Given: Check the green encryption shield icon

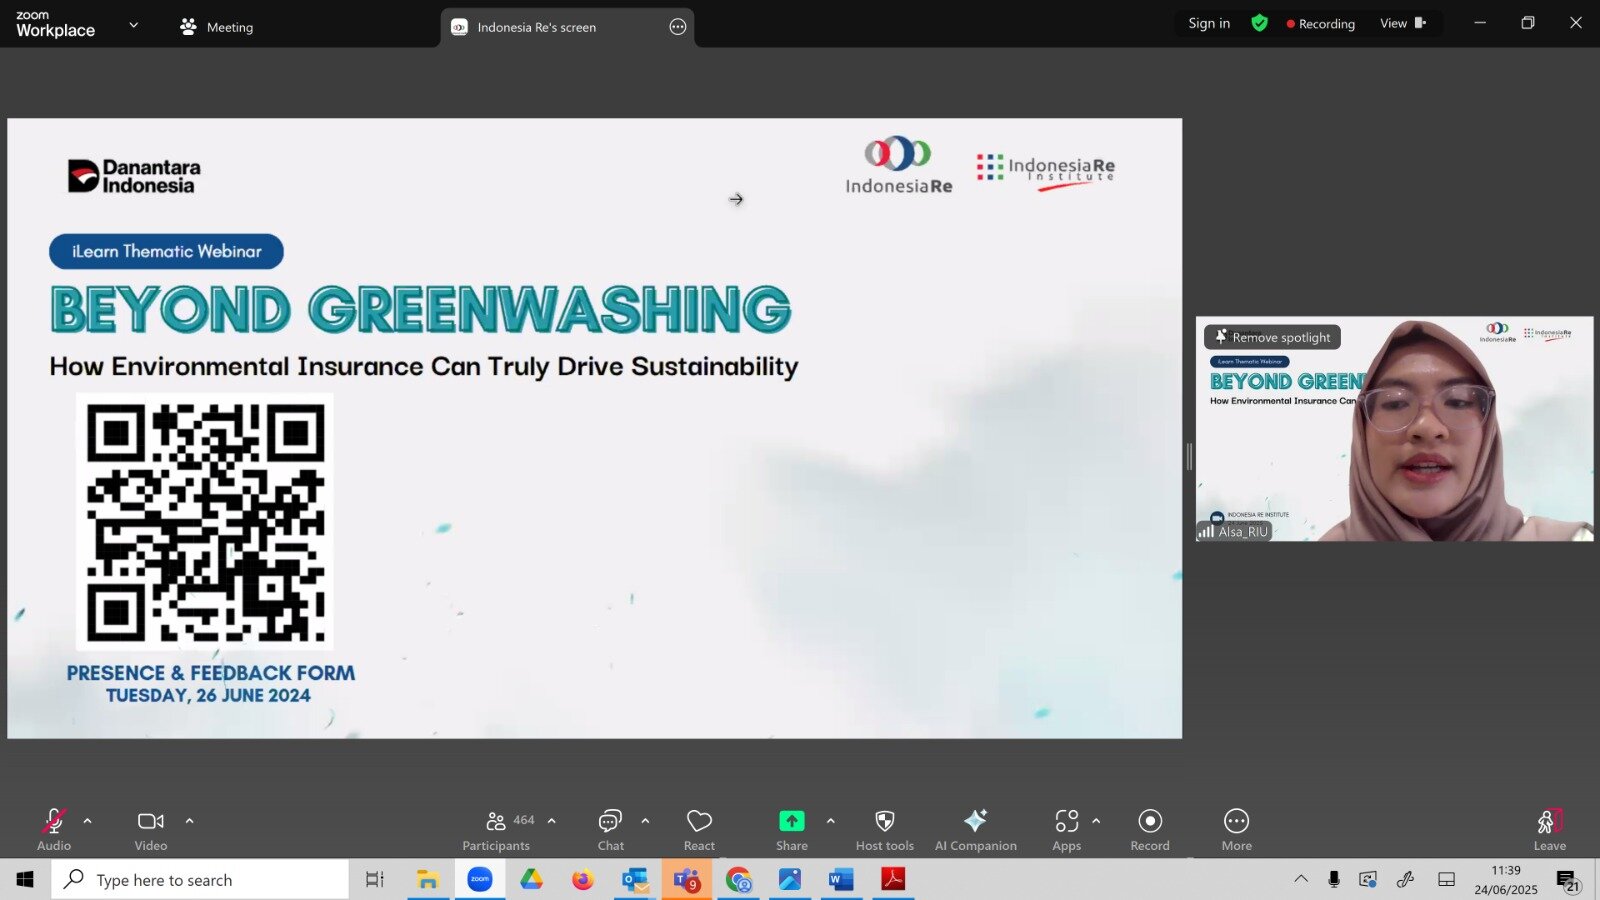Looking at the screenshot, I should 1260,23.
